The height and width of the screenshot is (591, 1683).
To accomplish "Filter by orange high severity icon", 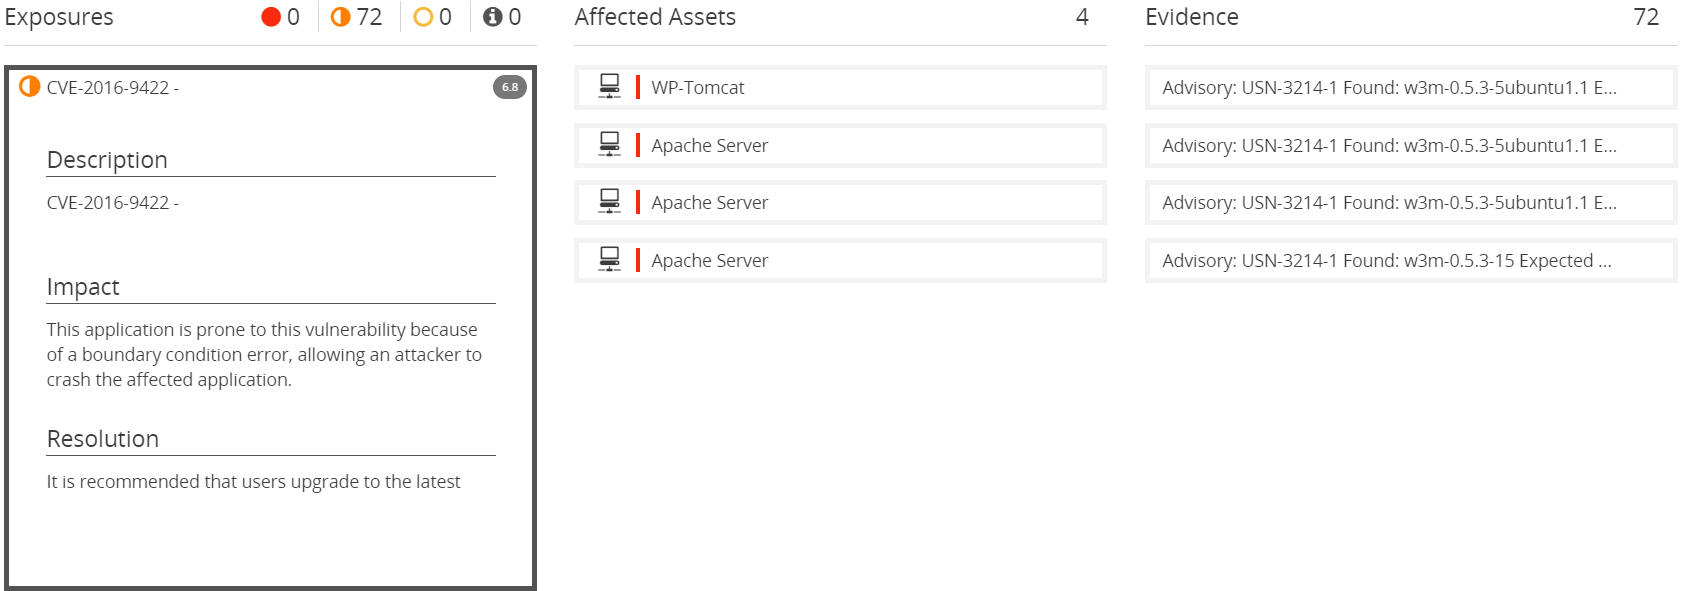I will click(341, 17).
